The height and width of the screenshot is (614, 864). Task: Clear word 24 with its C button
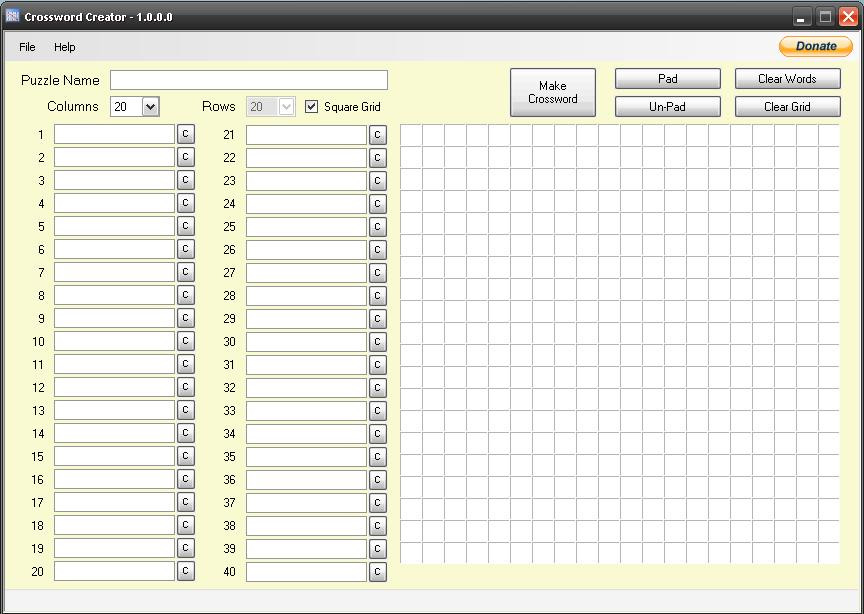pyautogui.click(x=377, y=203)
